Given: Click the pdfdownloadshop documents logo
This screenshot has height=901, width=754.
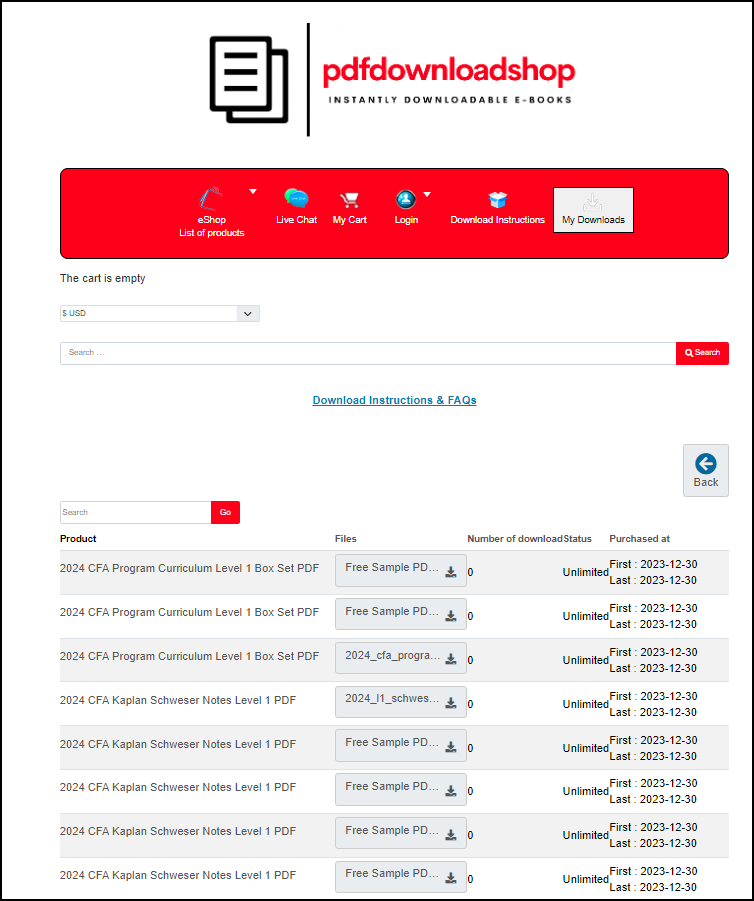Looking at the screenshot, I should (x=248, y=80).
